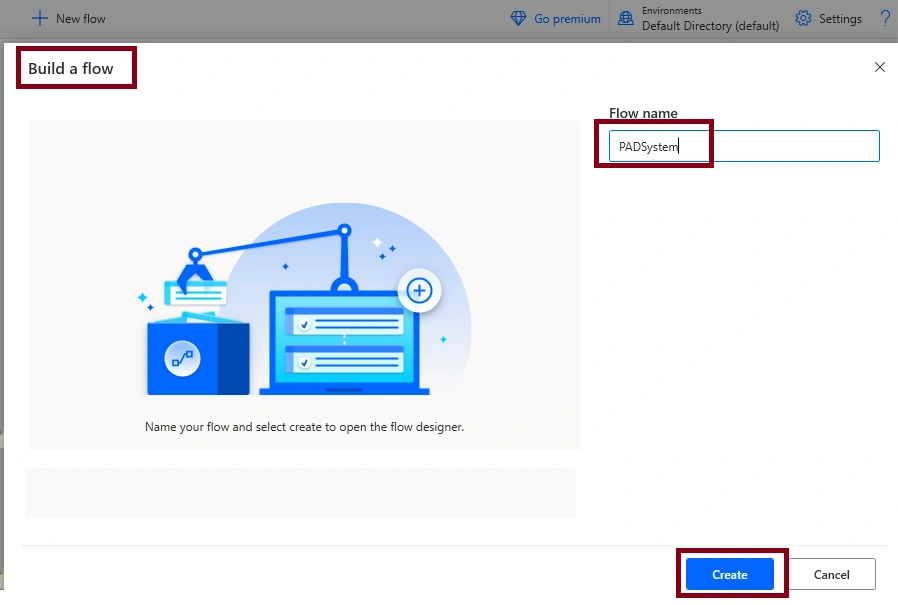
Task: Click the Environments globe icon
Action: point(626,18)
